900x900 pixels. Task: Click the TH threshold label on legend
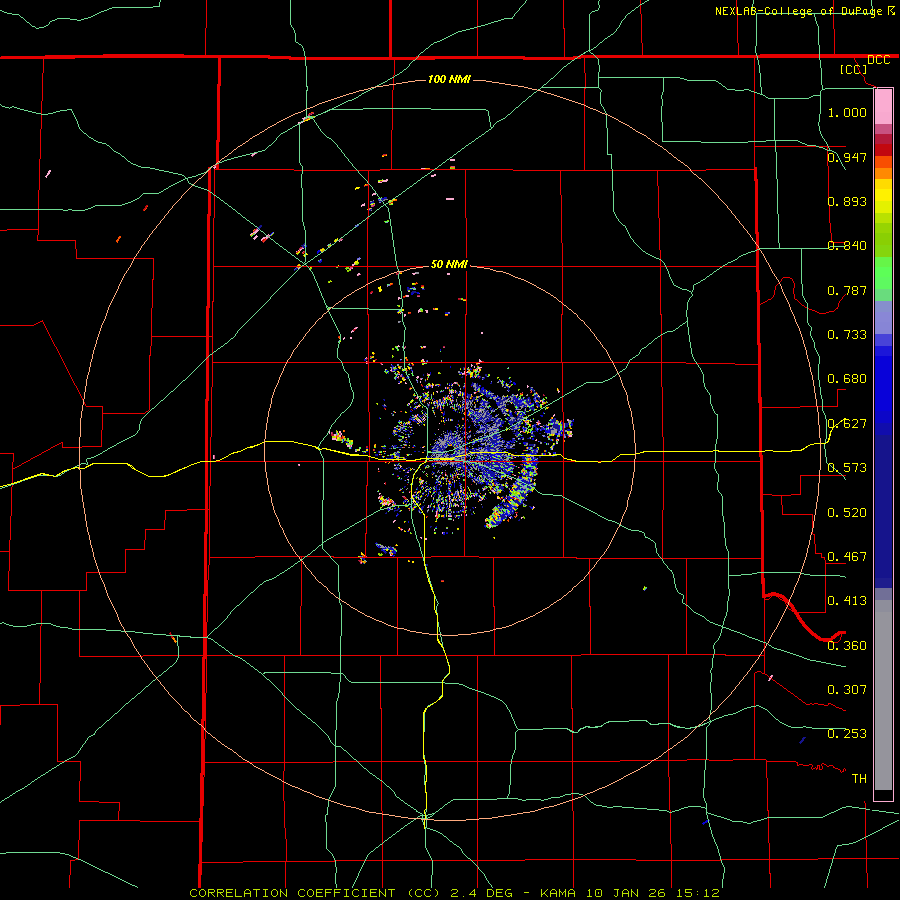point(859,778)
